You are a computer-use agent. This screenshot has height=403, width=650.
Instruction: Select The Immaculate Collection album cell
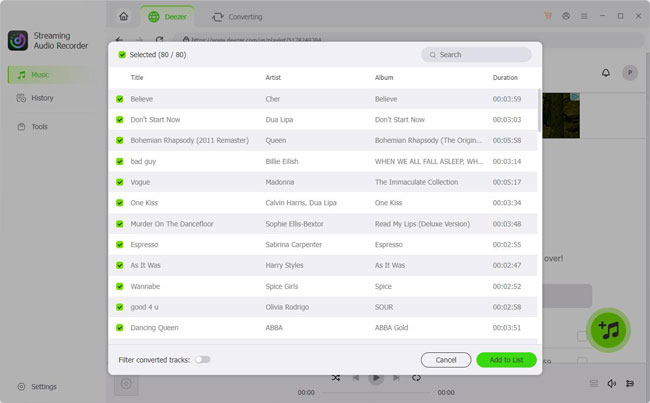click(417, 182)
